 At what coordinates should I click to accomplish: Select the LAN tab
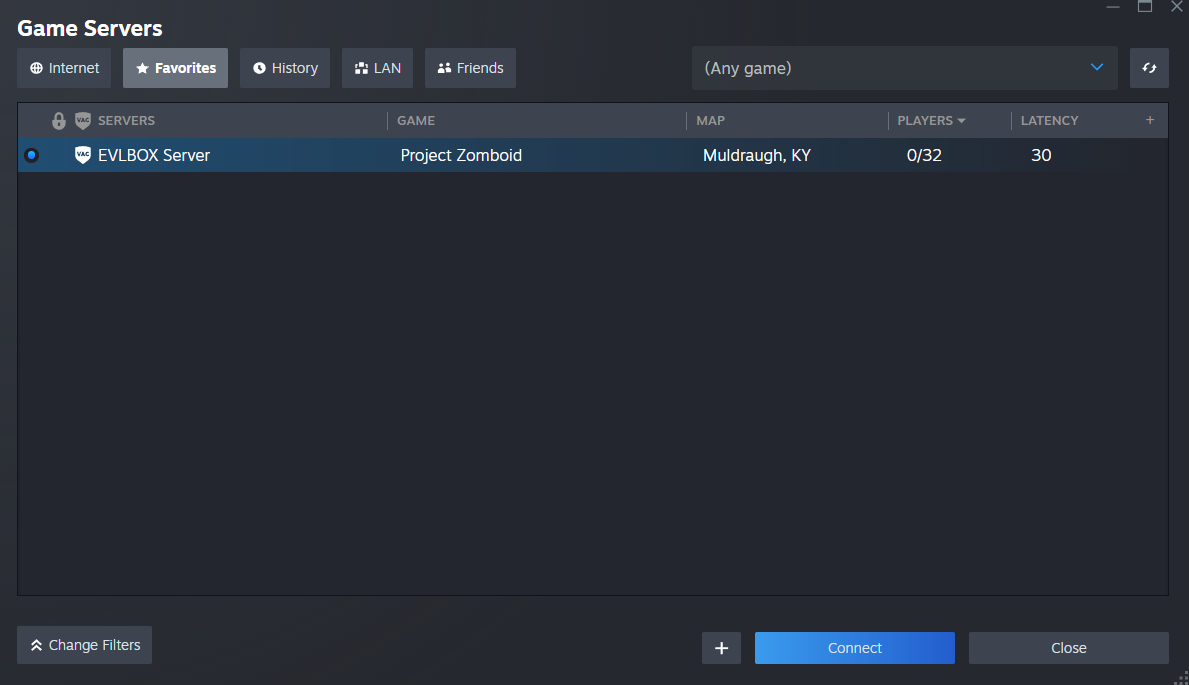pyautogui.click(x=377, y=68)
